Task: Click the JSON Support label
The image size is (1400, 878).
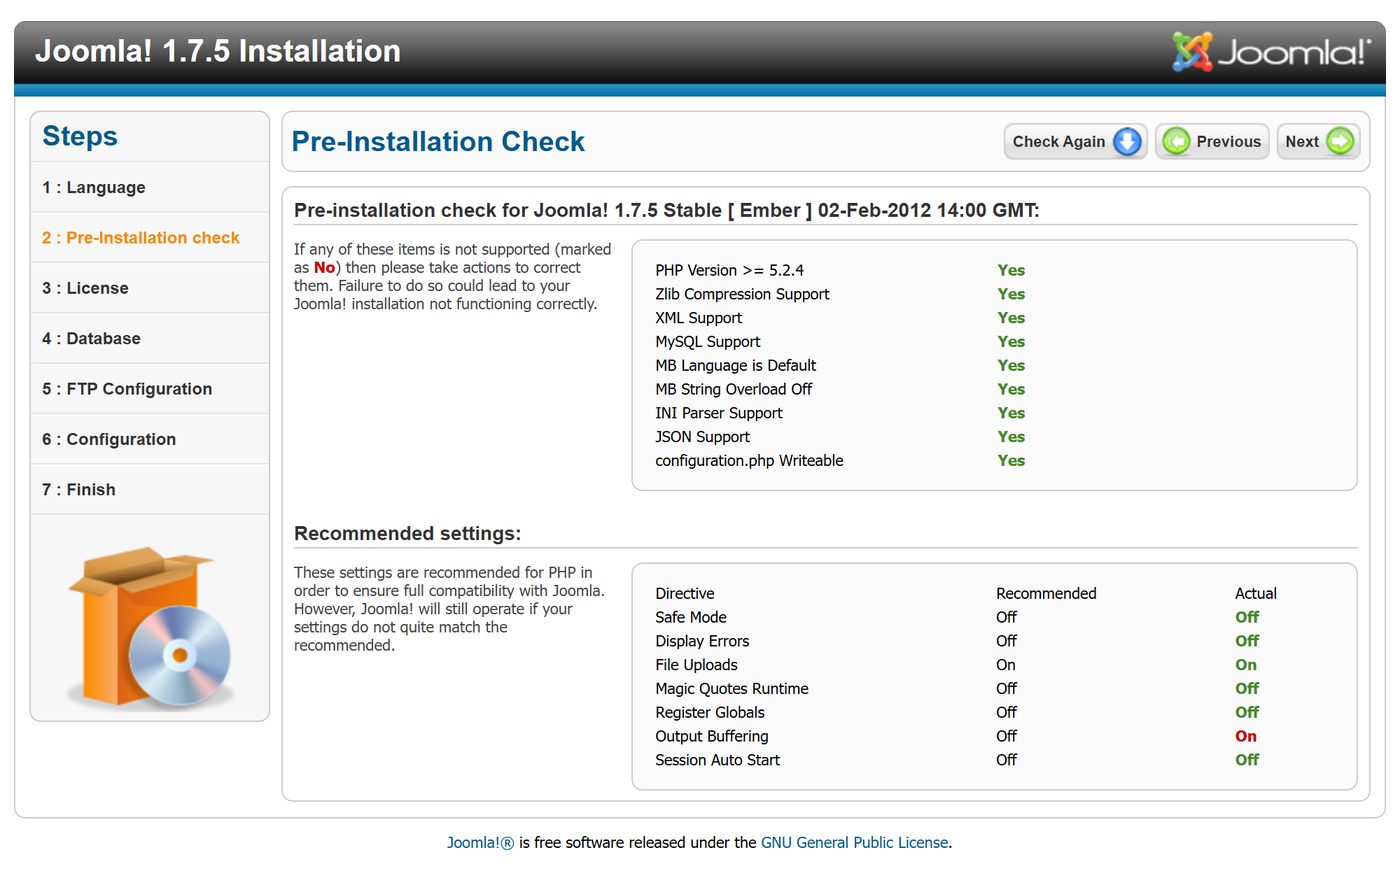Action: pyautogui.click(x=703, y=437)
